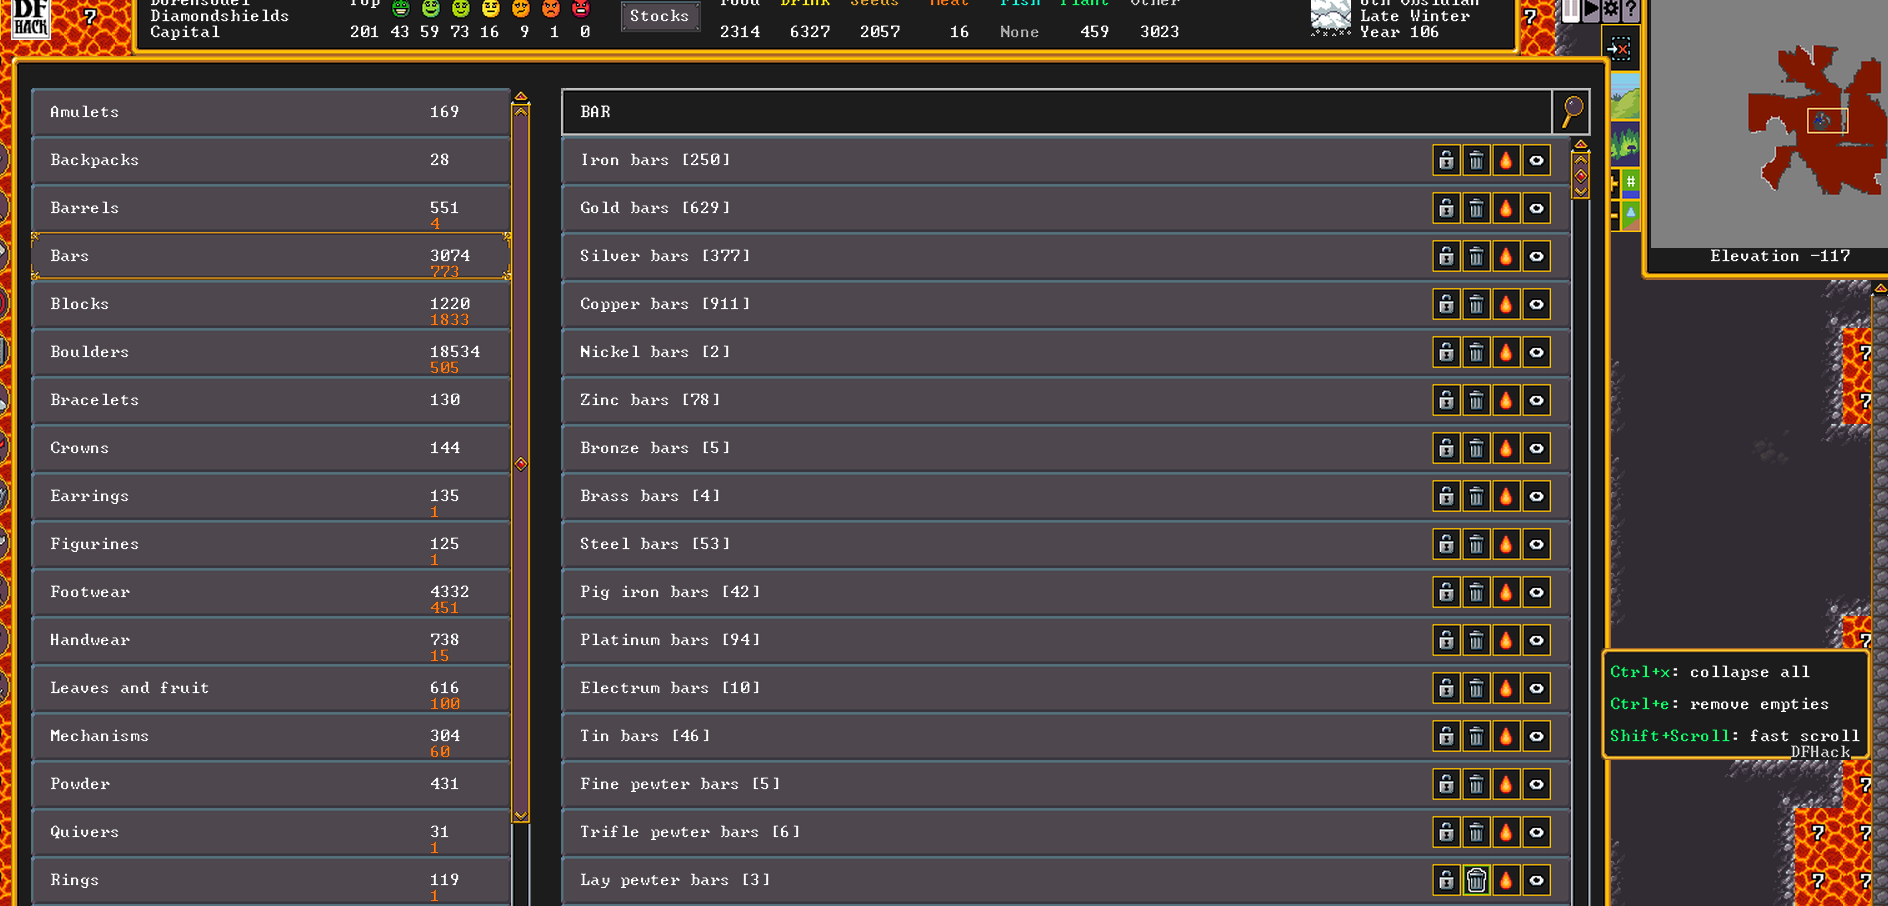
Task: Dump Copper bars using the trash icon
Action: click(x=1476, y=304)
